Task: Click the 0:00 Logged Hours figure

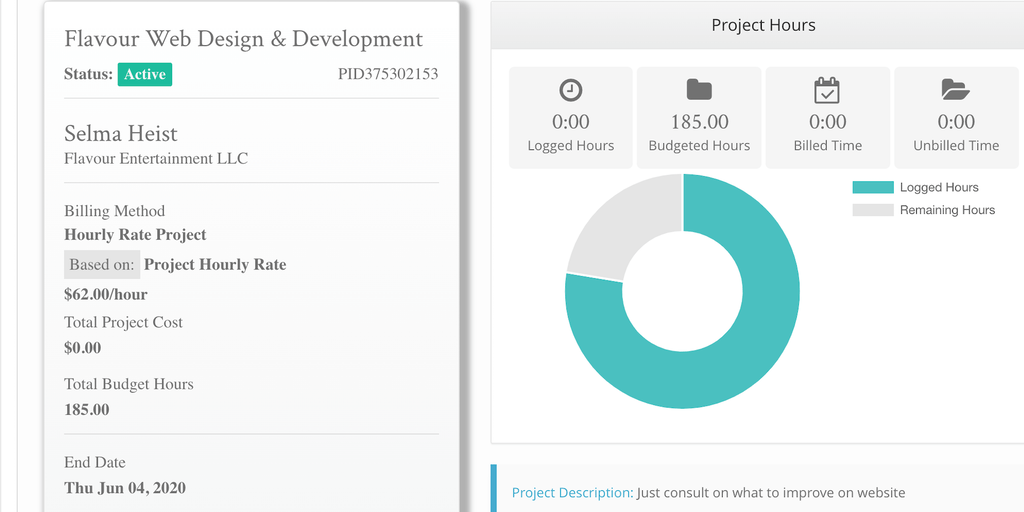Action: (x=571, y=122)
